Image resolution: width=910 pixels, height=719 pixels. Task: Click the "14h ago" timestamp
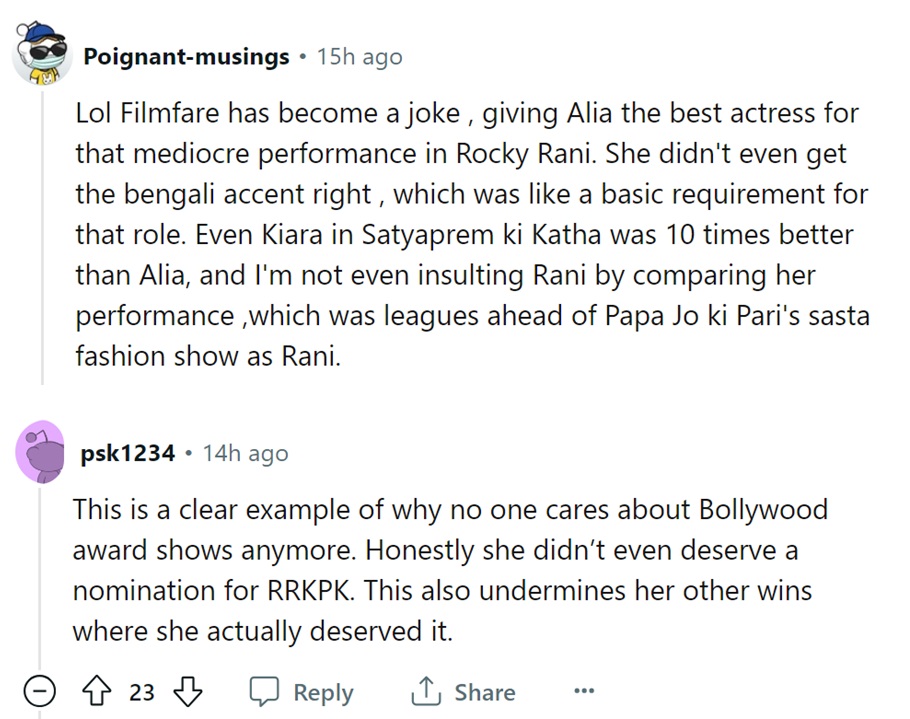tap(245, 454)
